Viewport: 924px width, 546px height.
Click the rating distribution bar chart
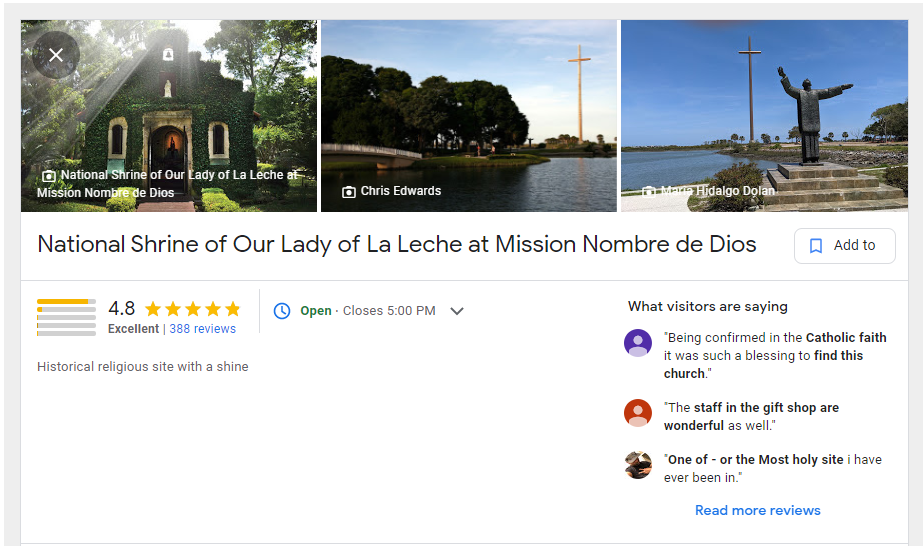coord(66,317)
